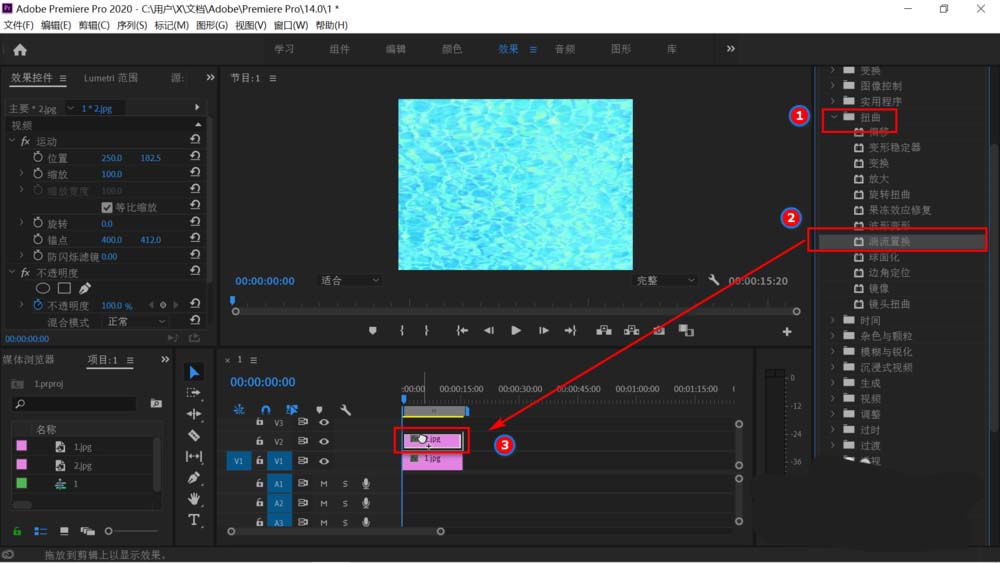Play the program monitor
Screen dimensions: 1000x563
(516, 330)
